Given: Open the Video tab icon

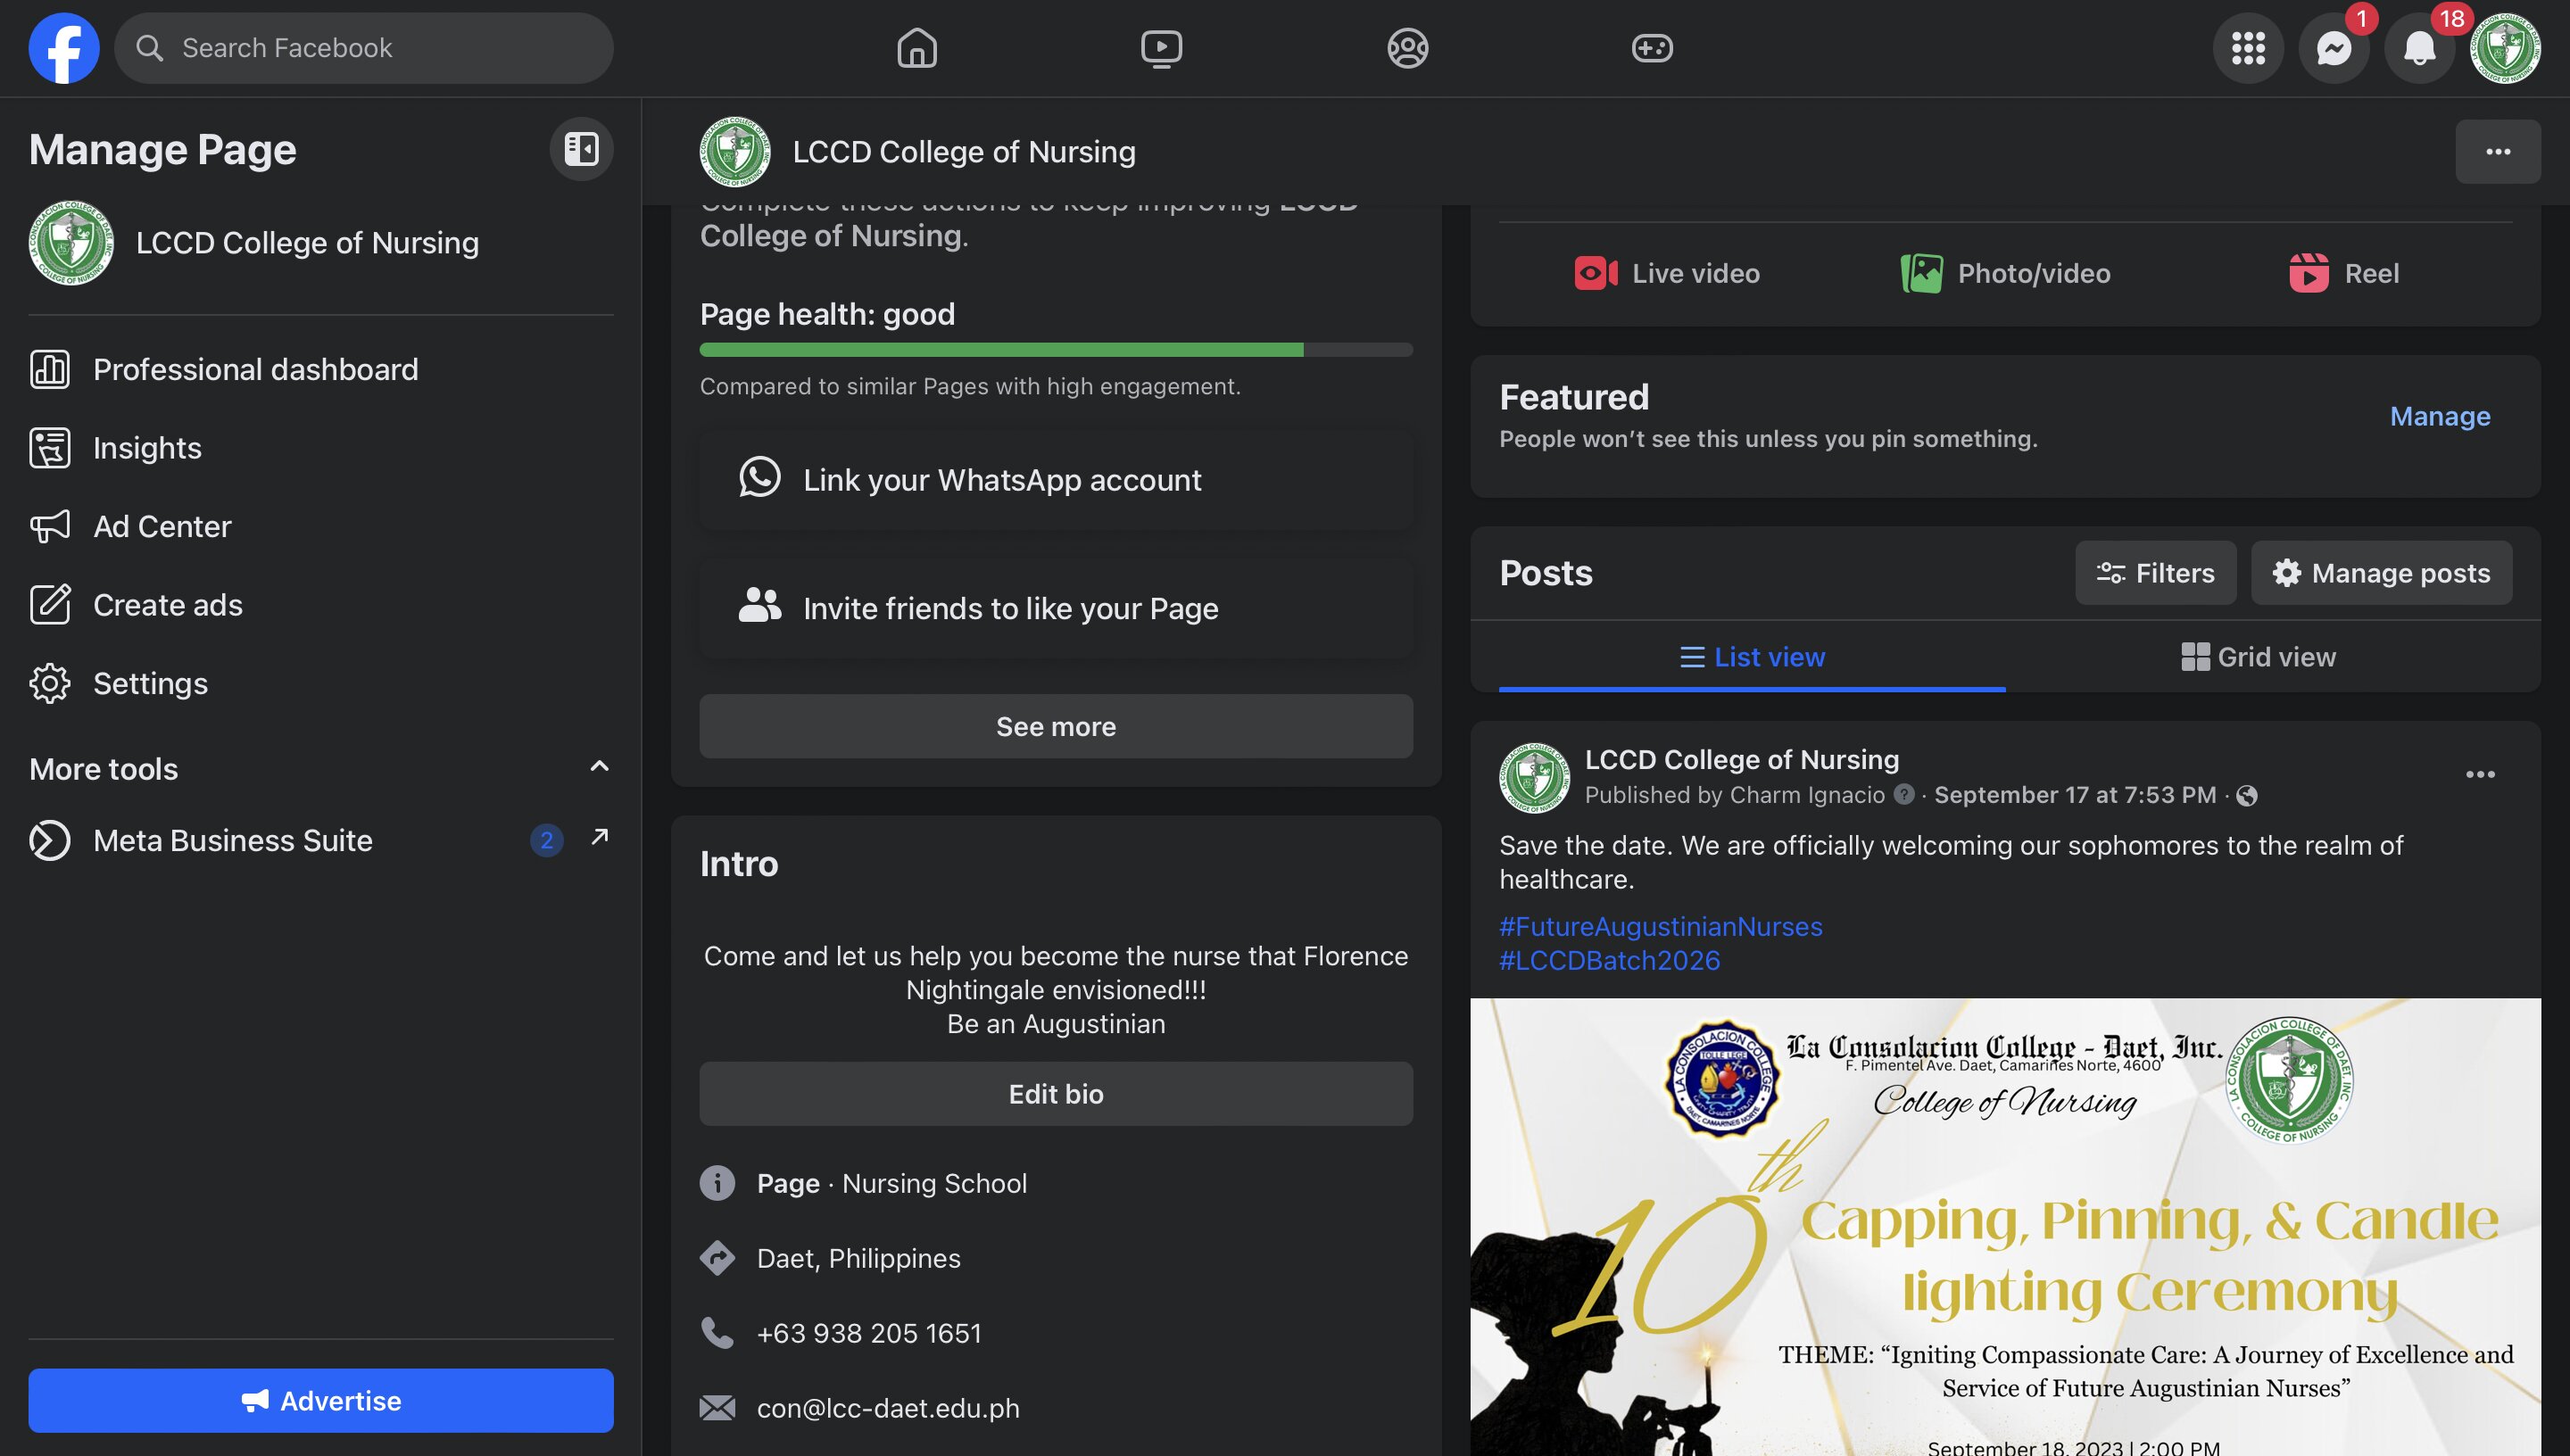Looking at the screenshot, I should [x=1161, y=47].
